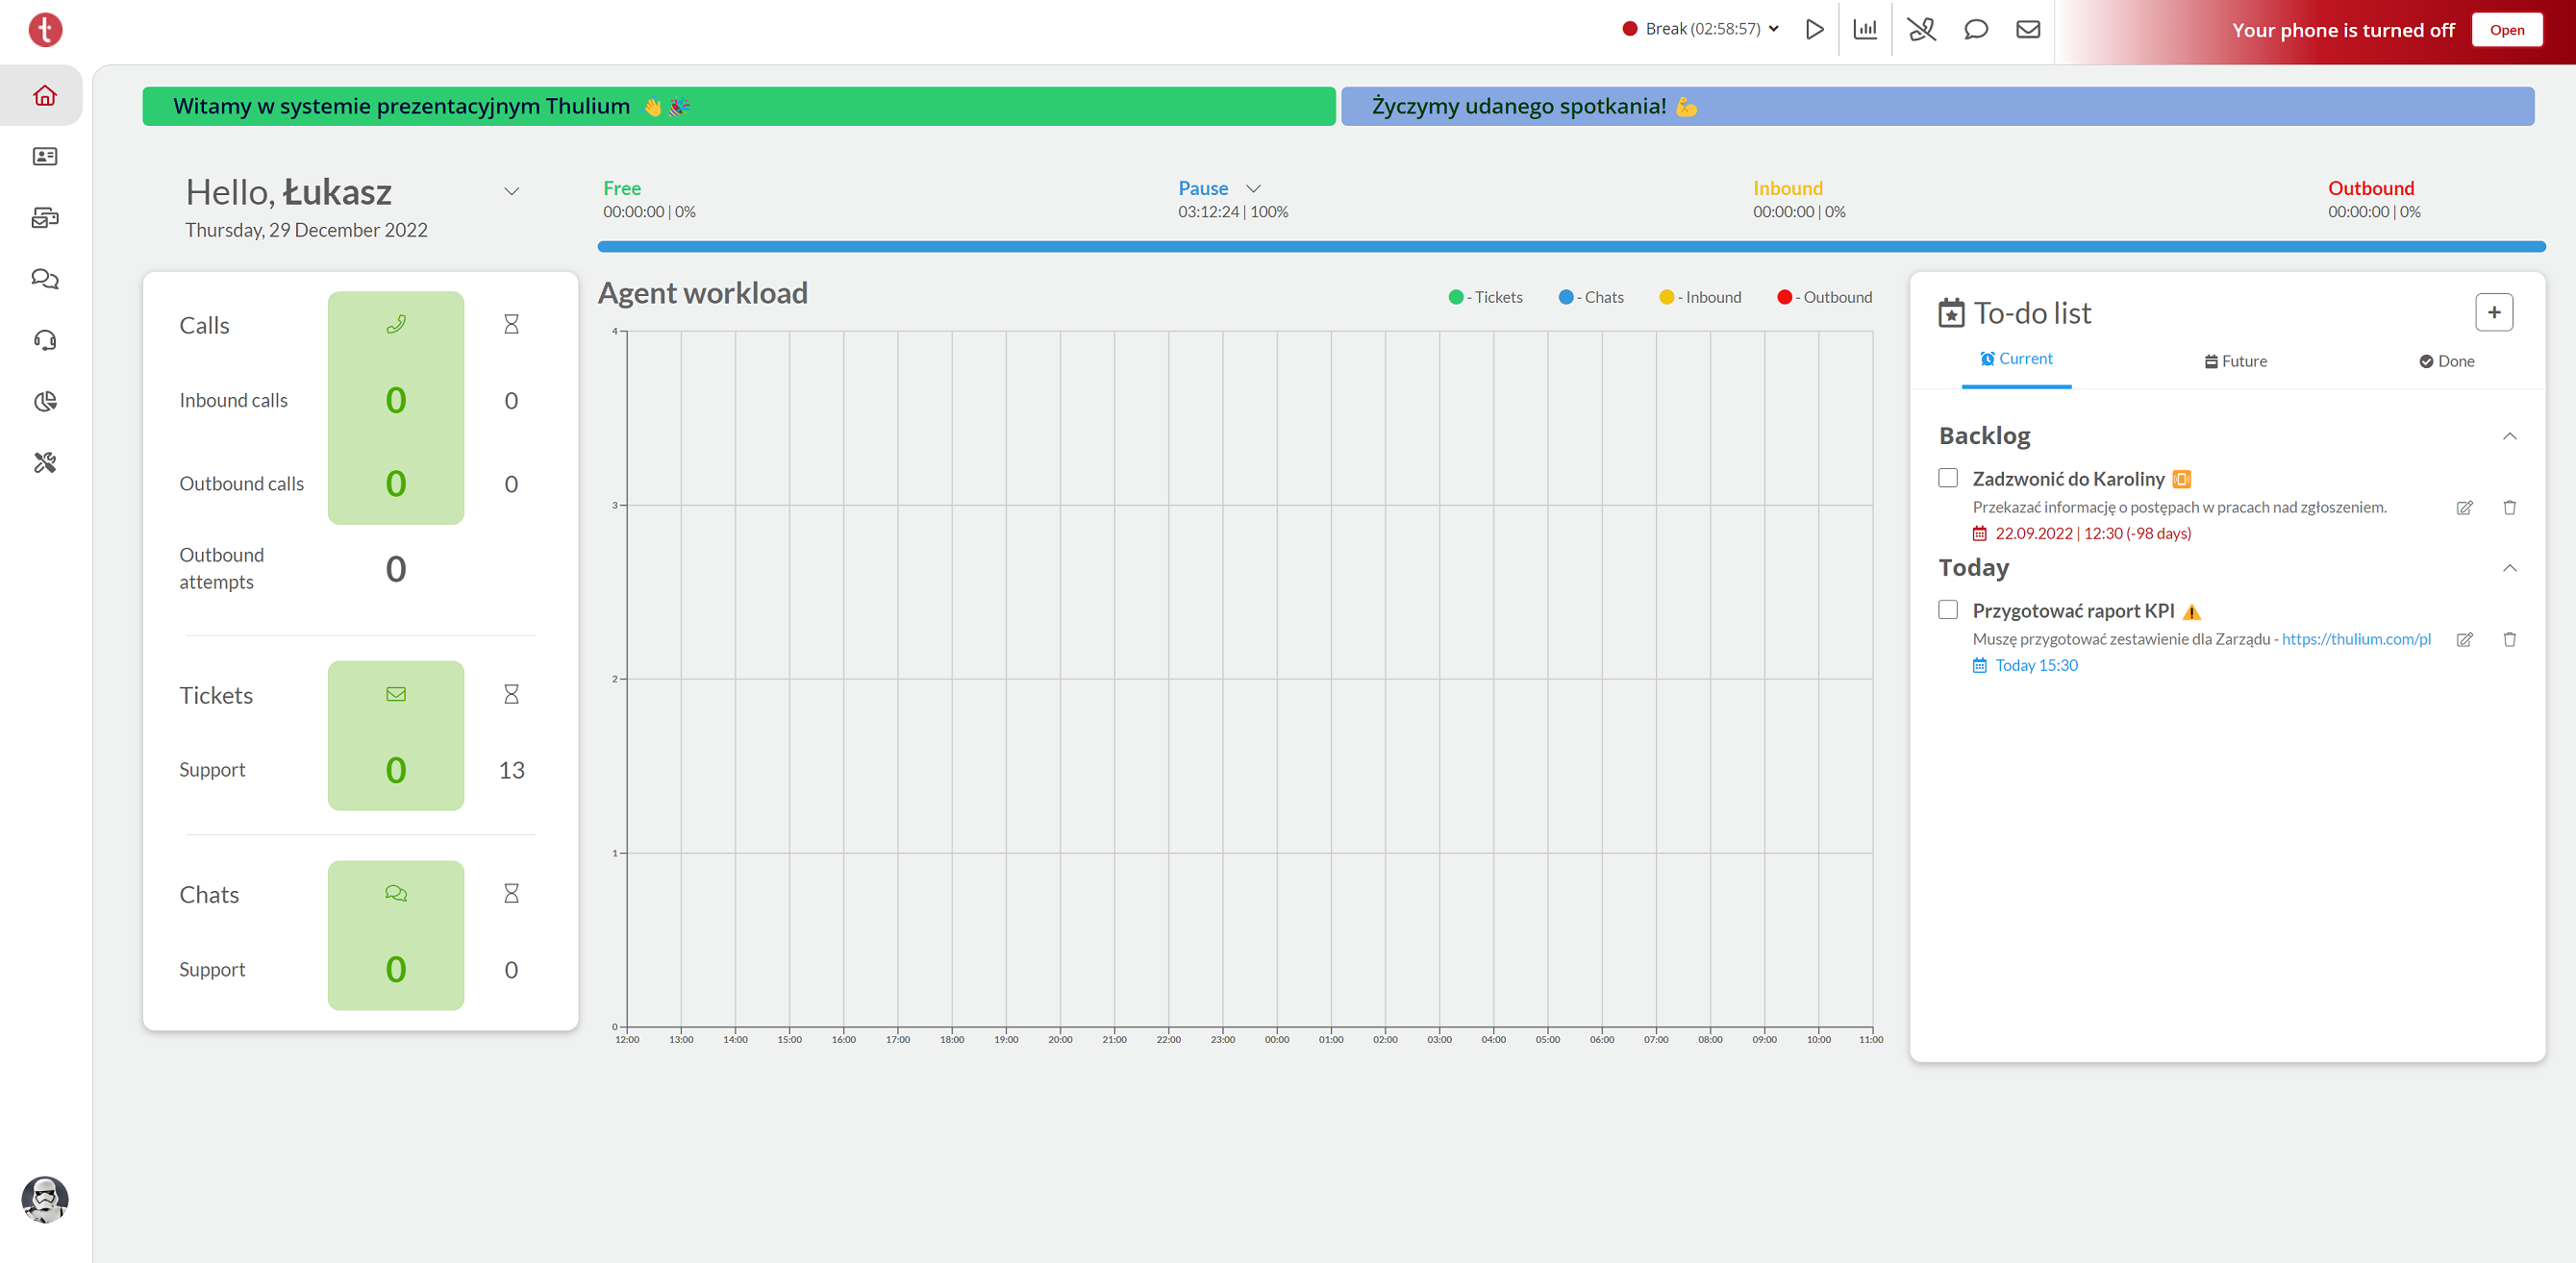
Task: Open the envelope mail icon in header
Action: [x=2028, y=30]
